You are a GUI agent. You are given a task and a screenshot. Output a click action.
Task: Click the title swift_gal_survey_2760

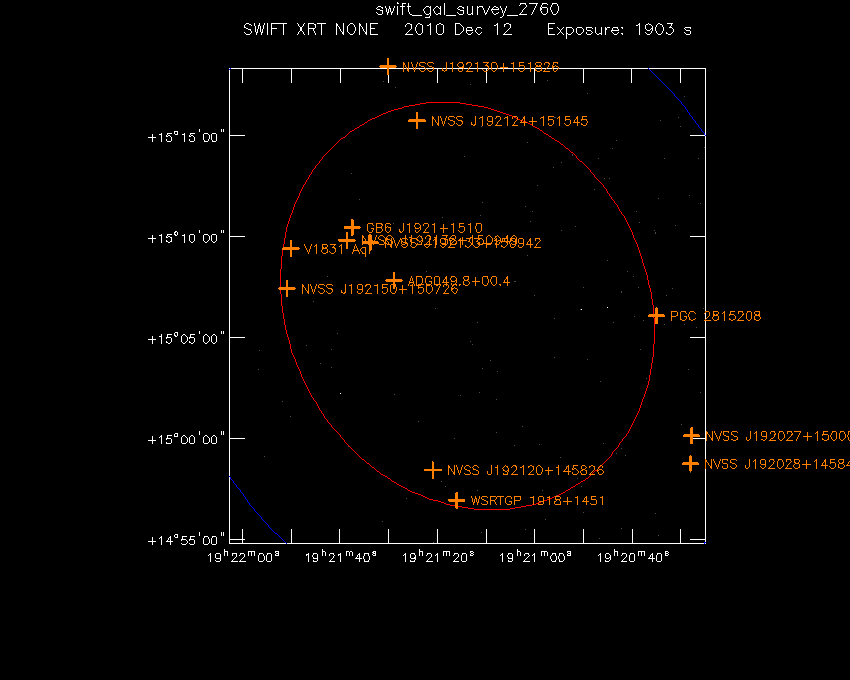point(467,9)
